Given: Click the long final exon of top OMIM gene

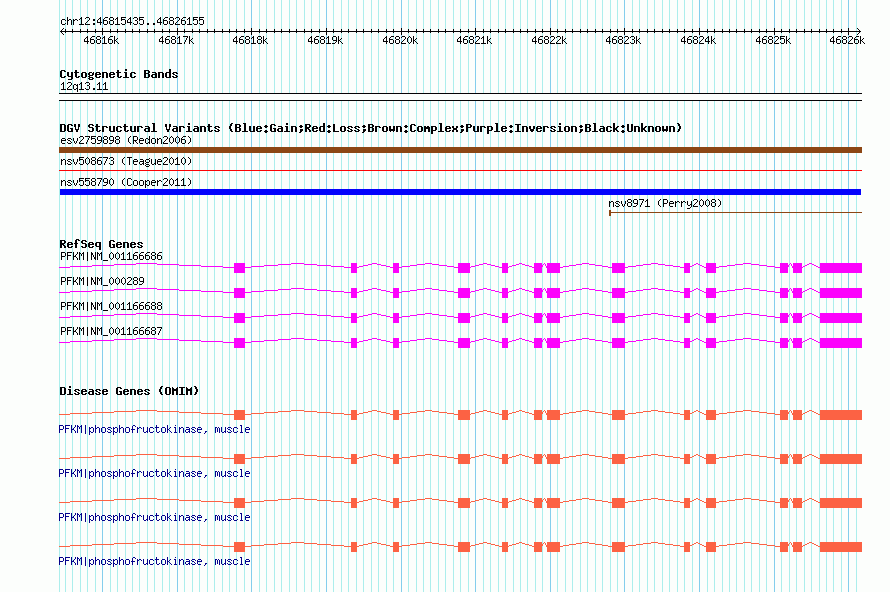Looking at the screenshot, I should [x=841, y=415].
